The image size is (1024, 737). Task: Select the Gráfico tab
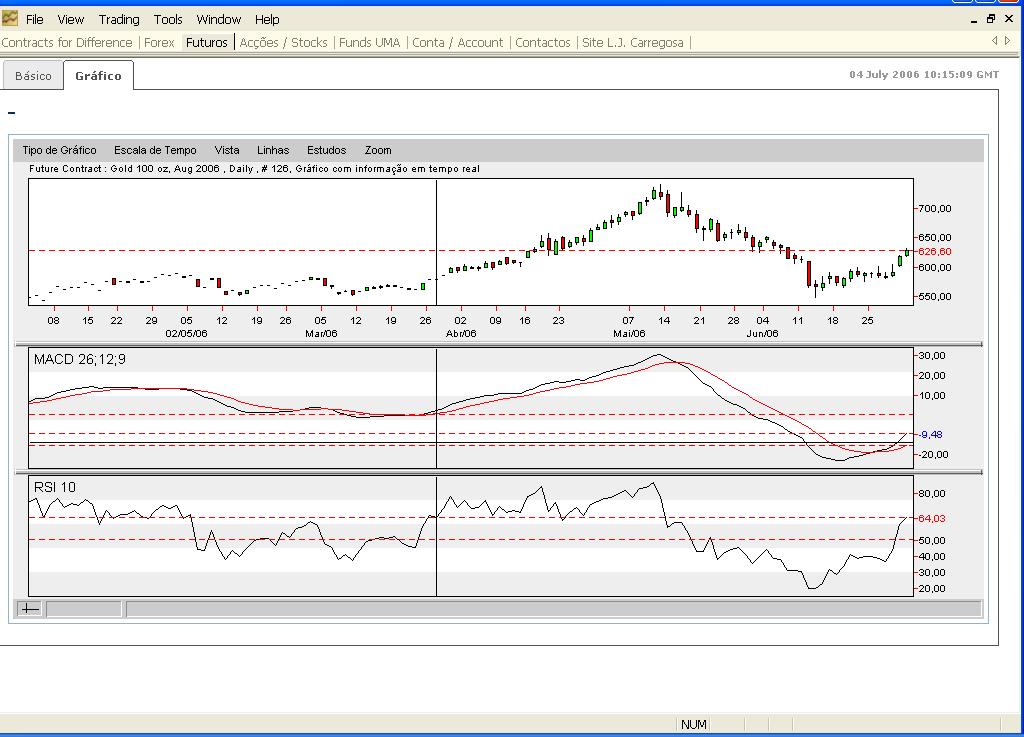[98, 76]
